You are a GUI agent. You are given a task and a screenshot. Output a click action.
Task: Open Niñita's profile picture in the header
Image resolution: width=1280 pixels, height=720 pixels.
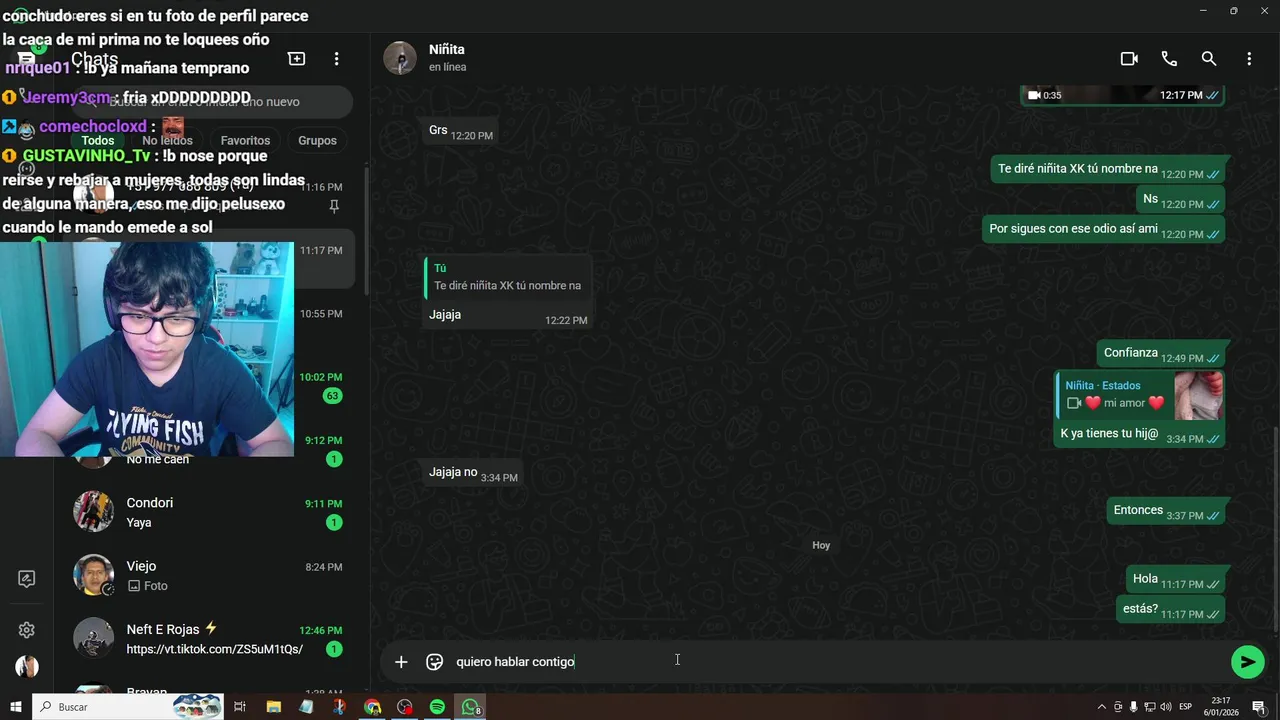click(400, 58)
